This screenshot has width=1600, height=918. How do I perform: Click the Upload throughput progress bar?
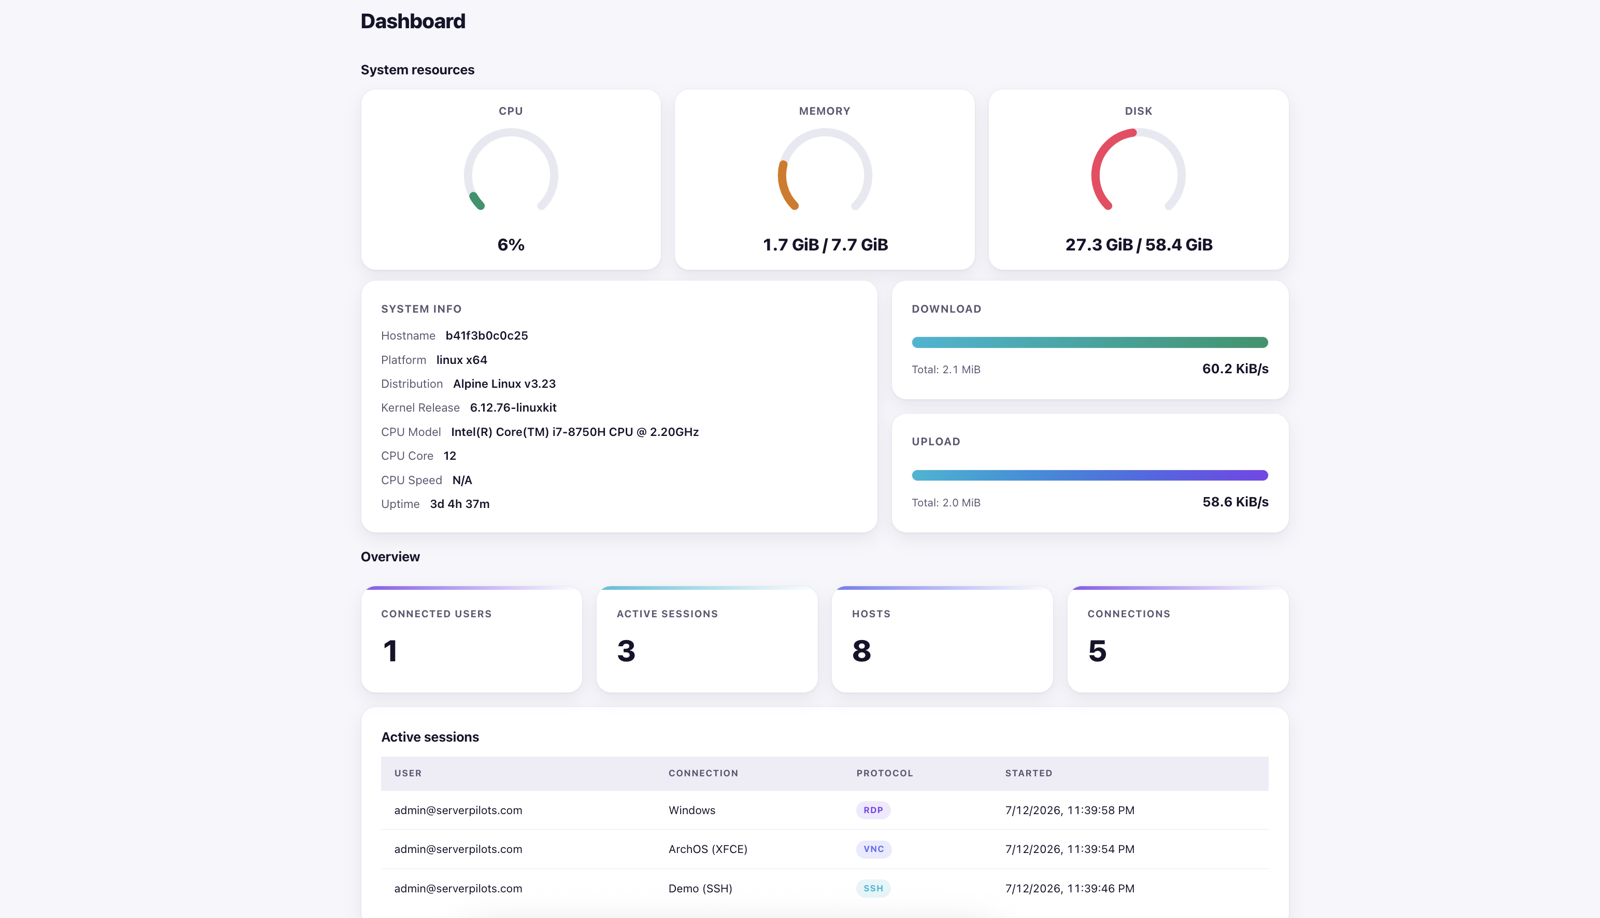pyautogui.click(x=1090, y=475)
